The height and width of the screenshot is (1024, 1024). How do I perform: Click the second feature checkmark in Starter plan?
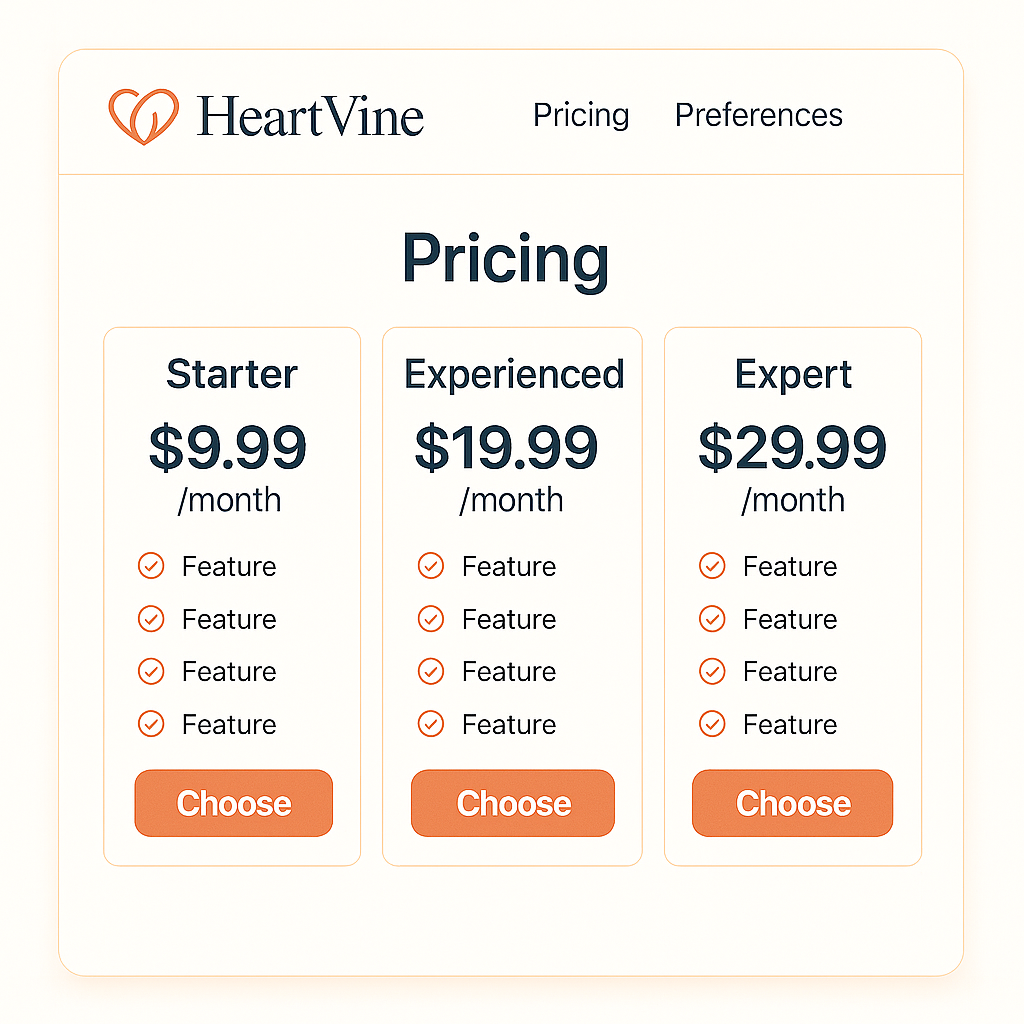pyautogui.click(x=151, y=619)
